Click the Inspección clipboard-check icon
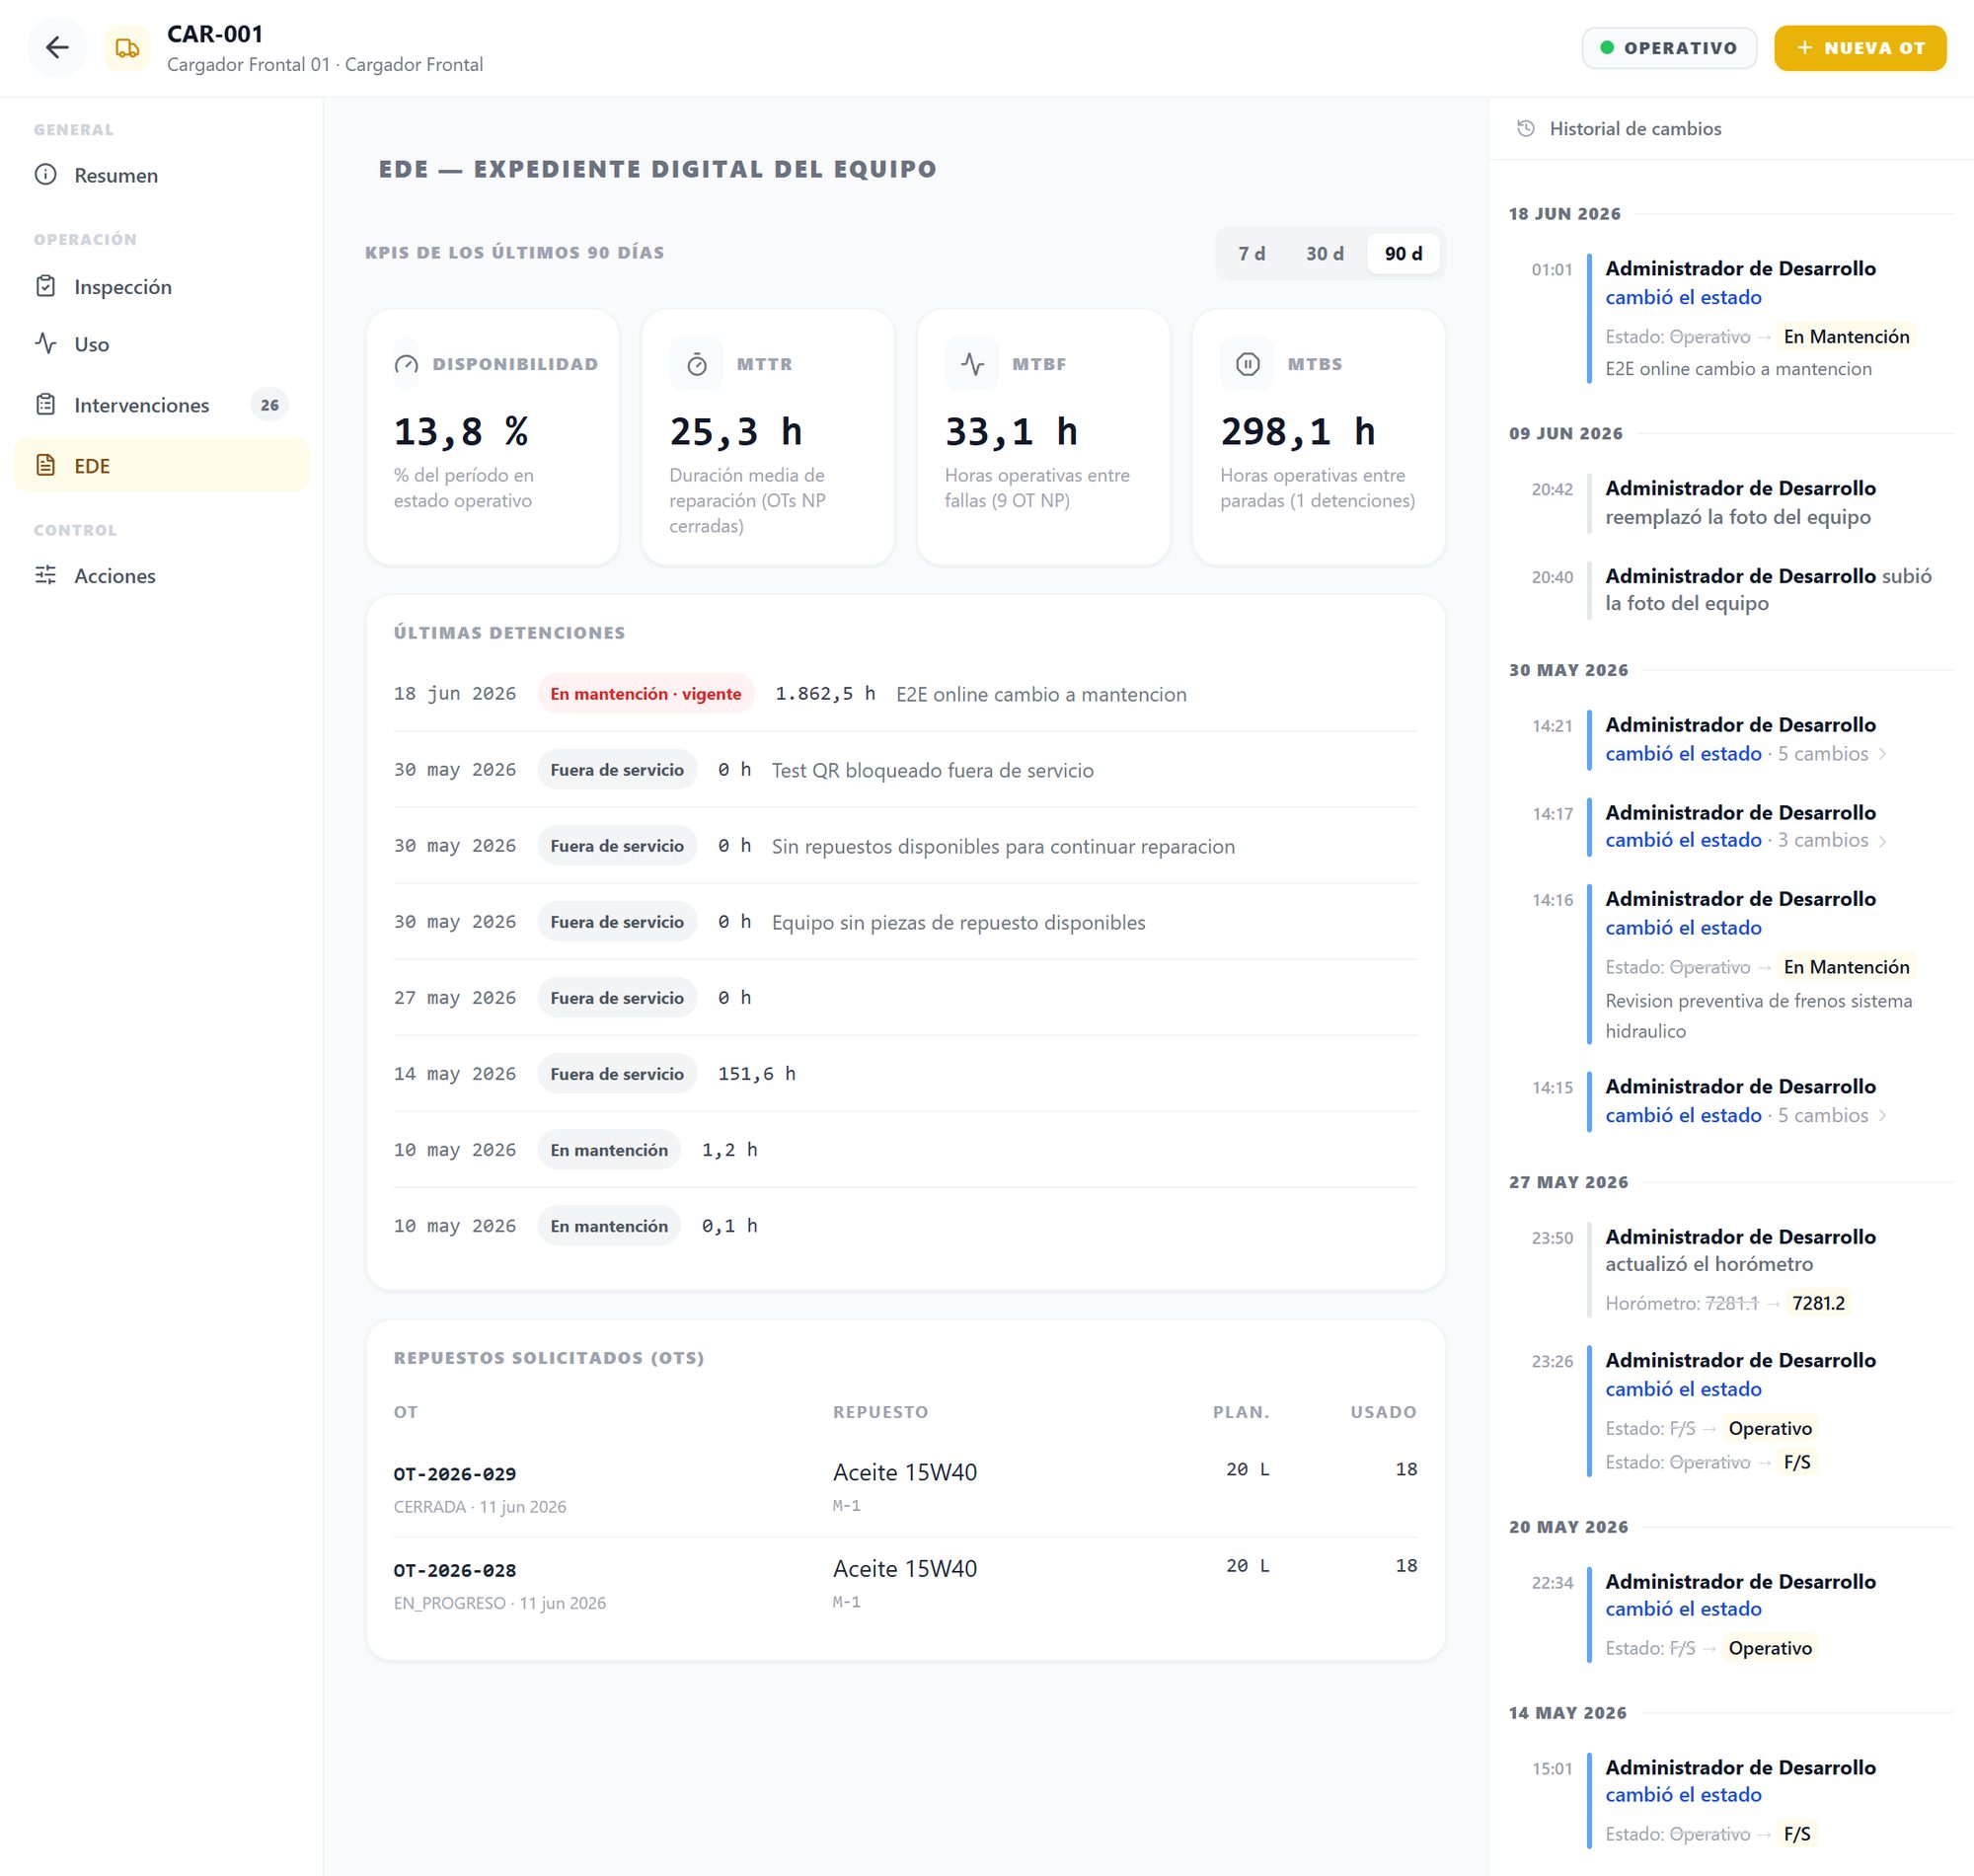1974x1876 pixels. [46, 287]
